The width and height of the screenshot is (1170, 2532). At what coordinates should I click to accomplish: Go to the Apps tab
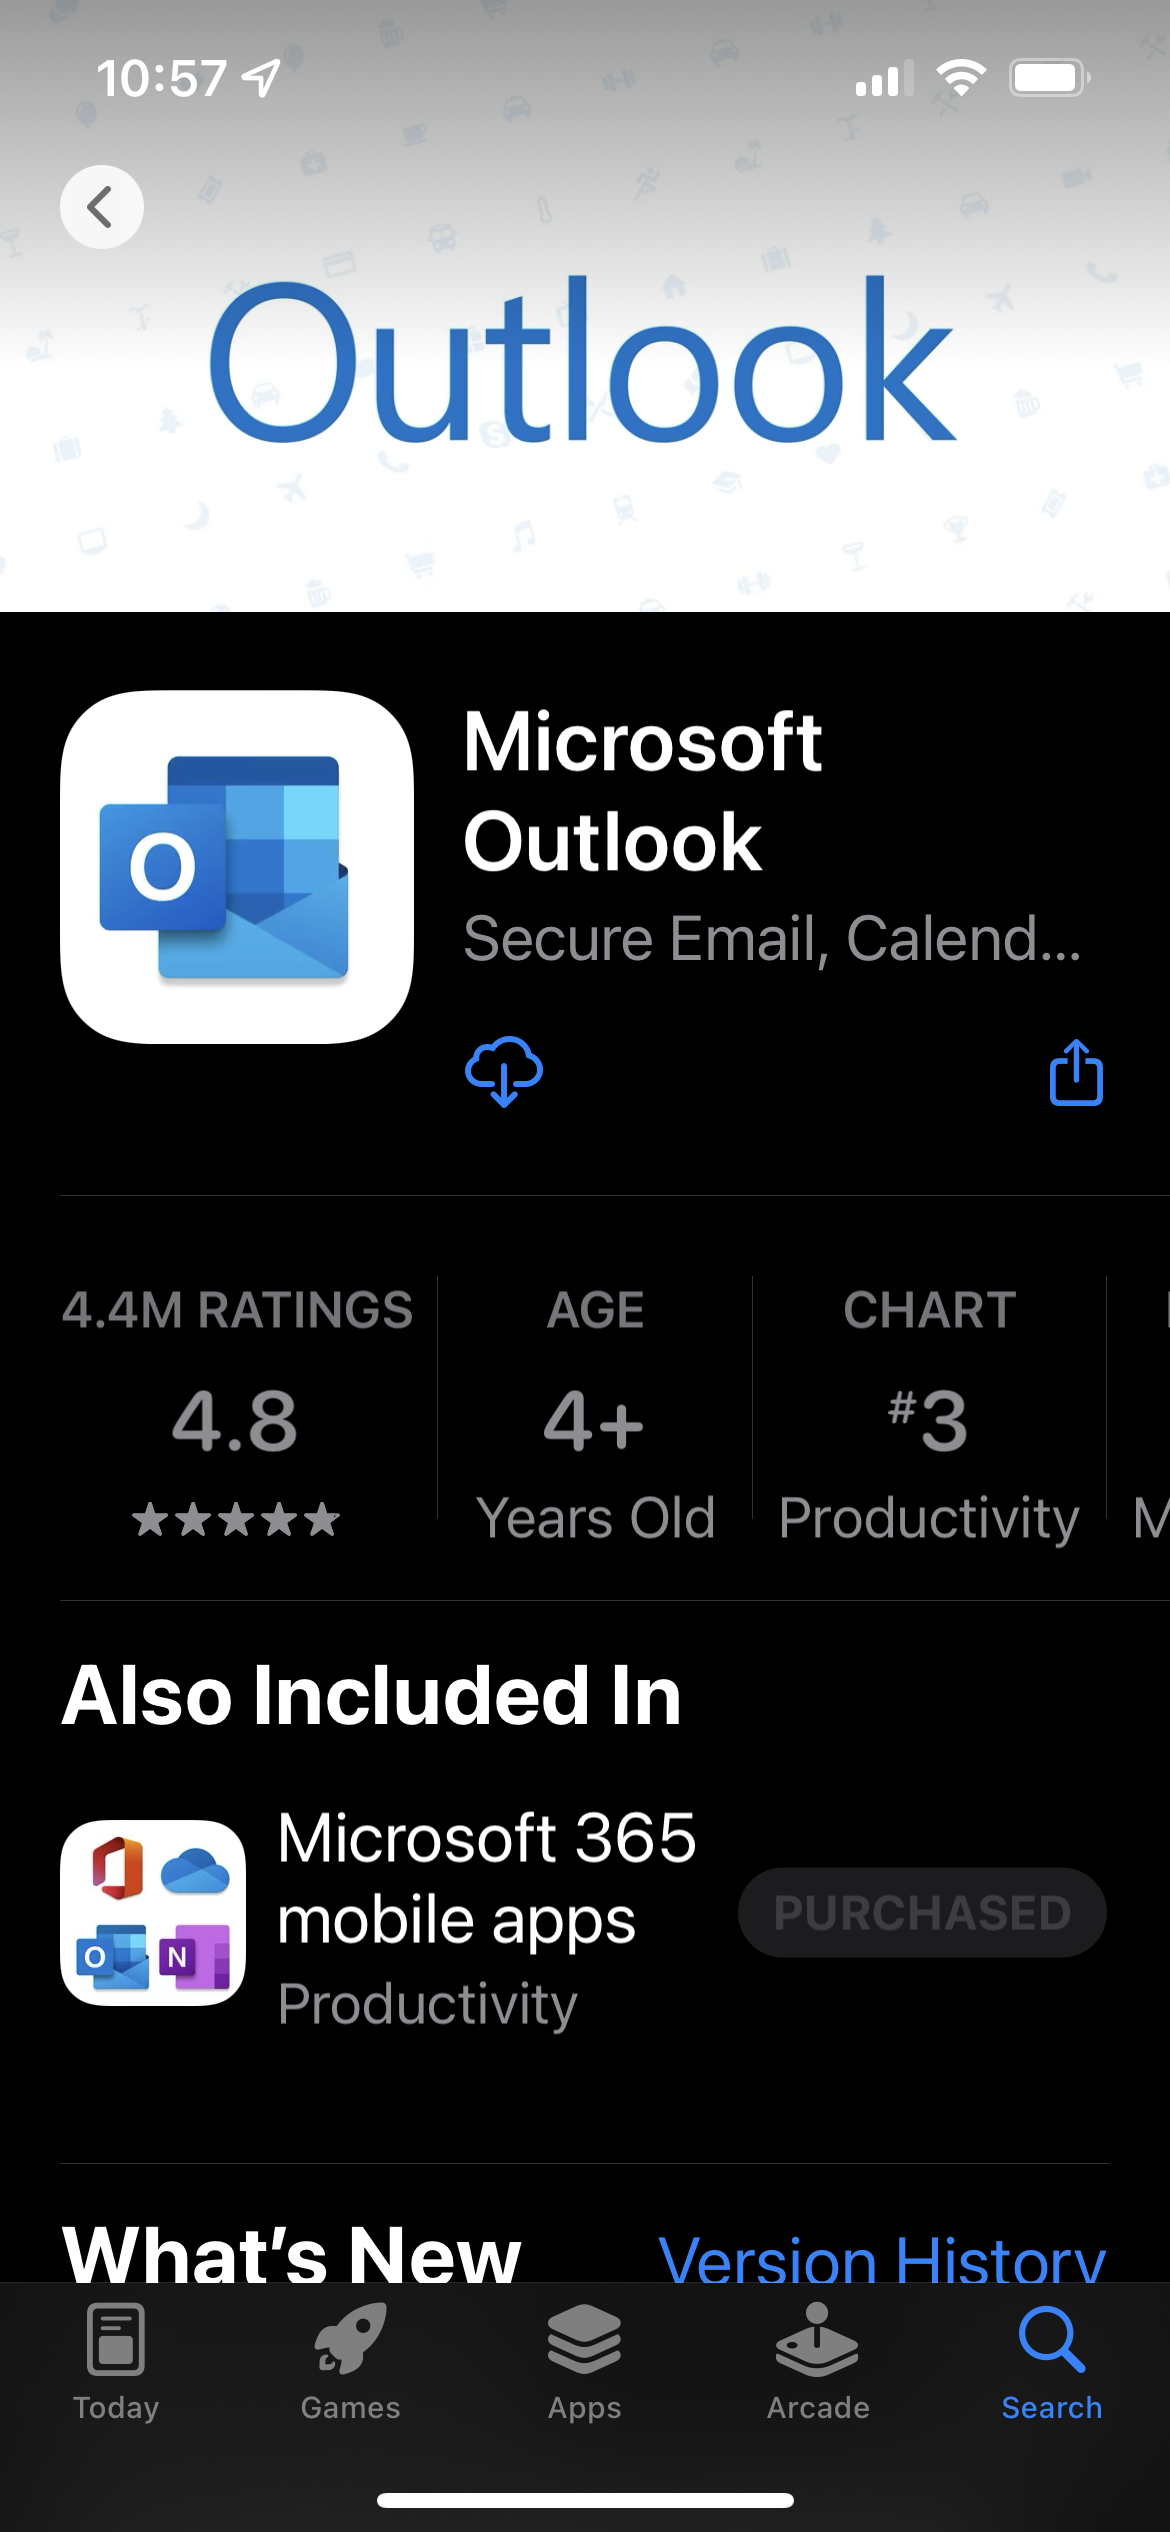pyautogui.click(x=584, y=2362)
